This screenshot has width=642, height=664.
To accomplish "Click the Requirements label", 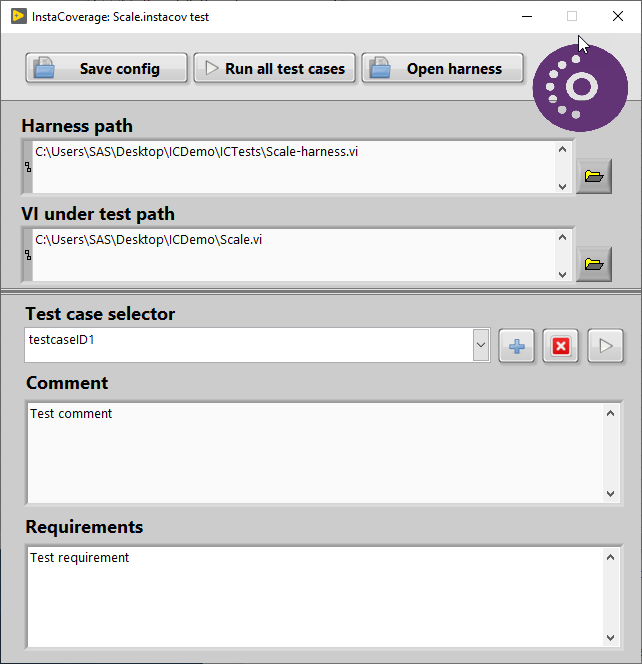I will pyautogui.click(x=84, y=527).
